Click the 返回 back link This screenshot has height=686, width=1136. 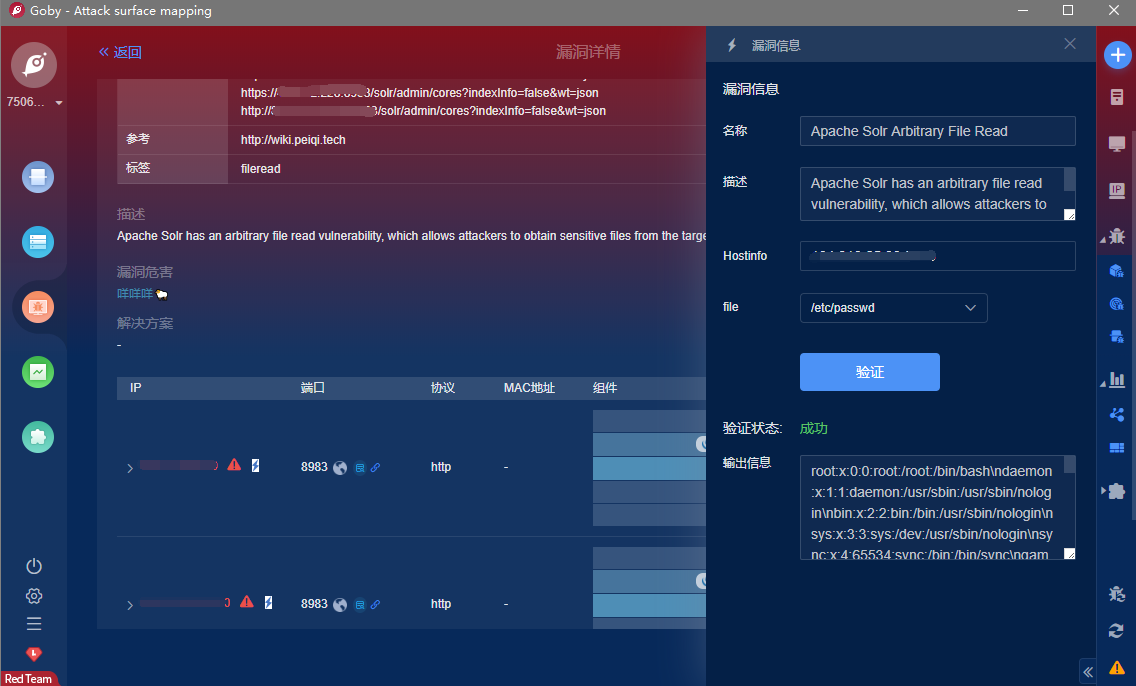120,52
